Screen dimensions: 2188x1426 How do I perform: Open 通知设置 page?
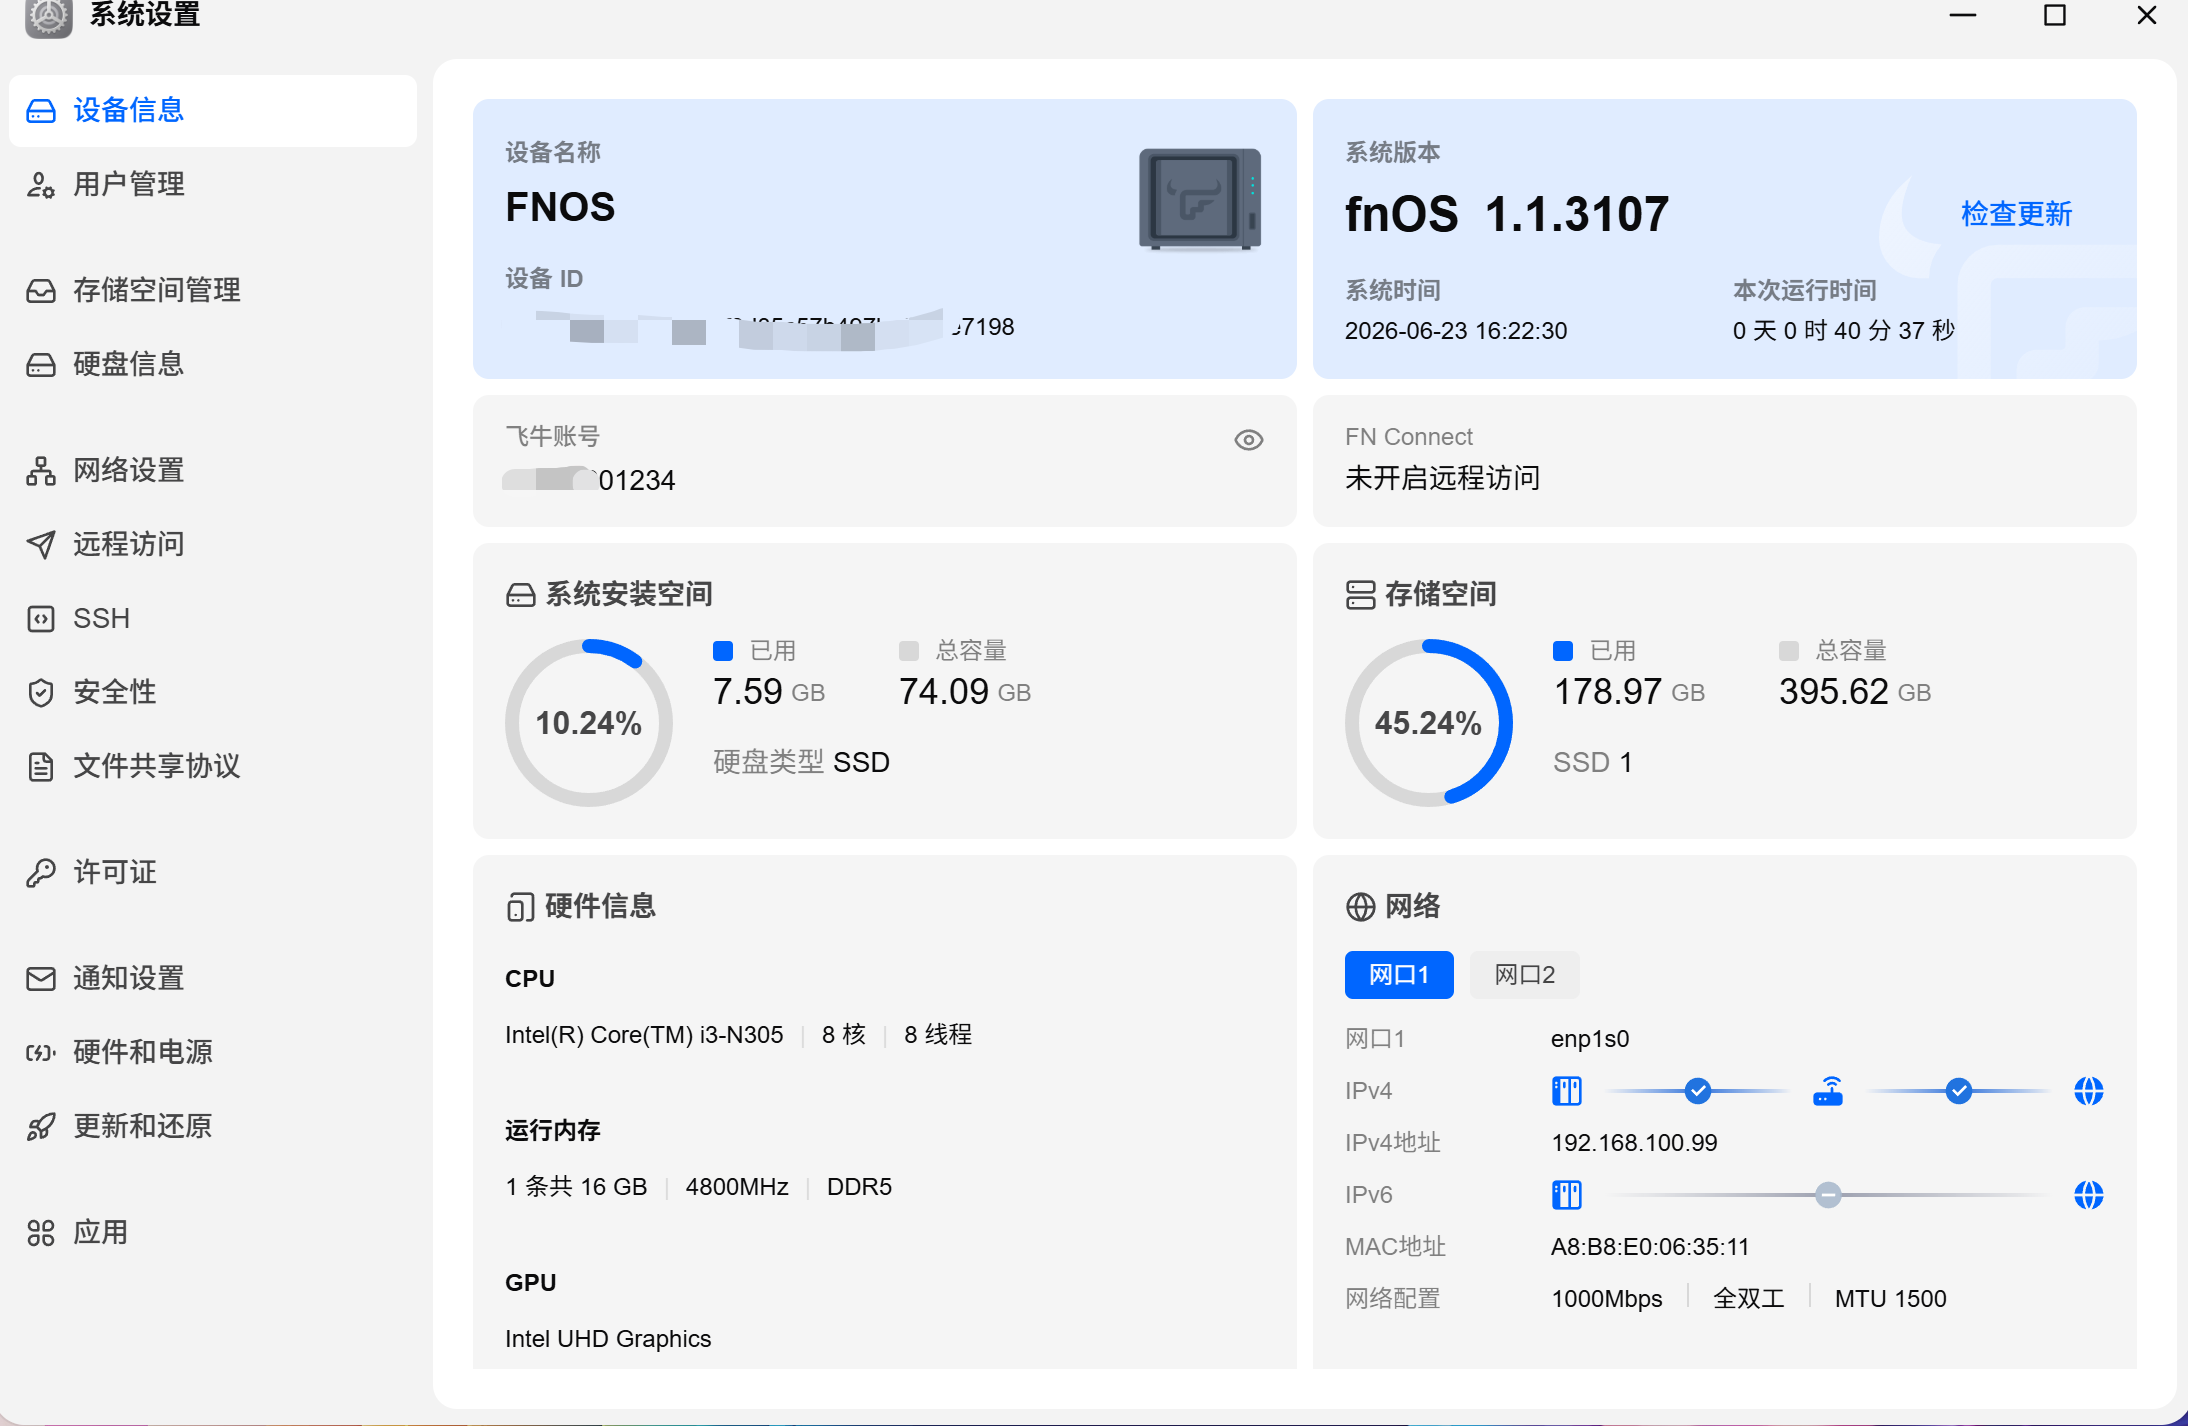pos(213,978)
